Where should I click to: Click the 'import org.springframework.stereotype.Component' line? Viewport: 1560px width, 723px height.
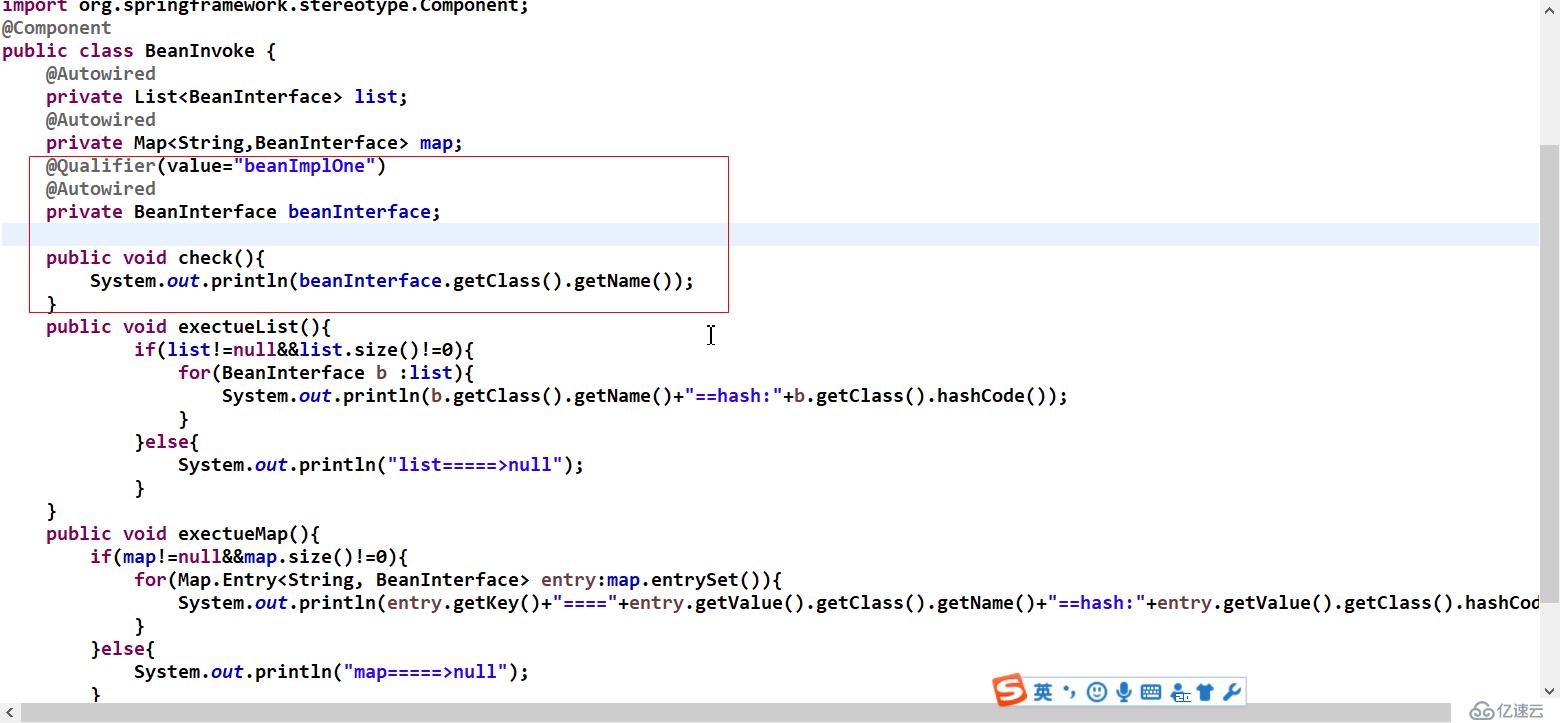[265, 6]
